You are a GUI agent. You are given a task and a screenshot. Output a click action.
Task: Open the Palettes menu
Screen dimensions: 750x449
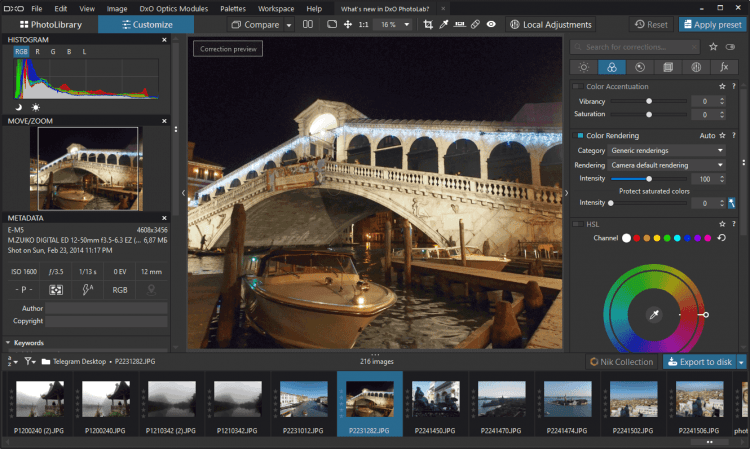point(232,8)
